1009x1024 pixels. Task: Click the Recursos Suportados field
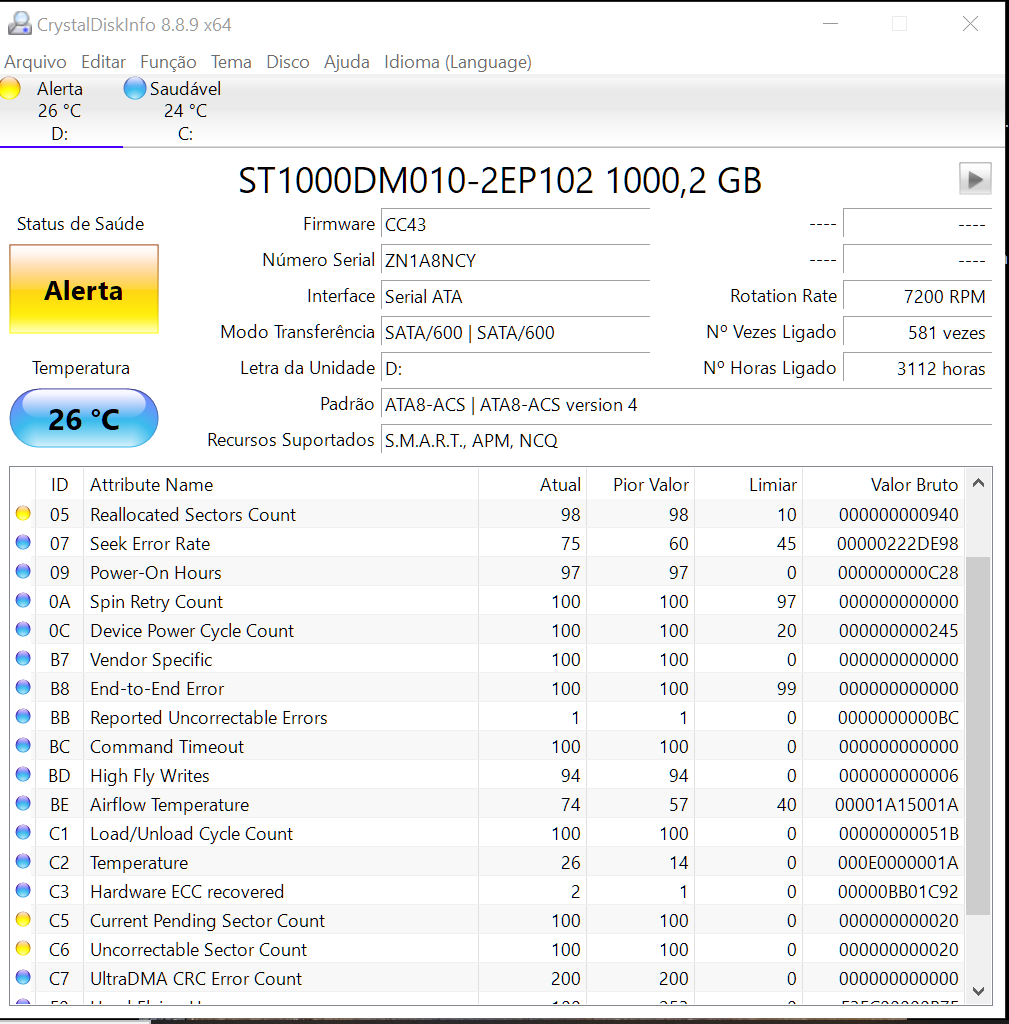click(x=686, y=441)
